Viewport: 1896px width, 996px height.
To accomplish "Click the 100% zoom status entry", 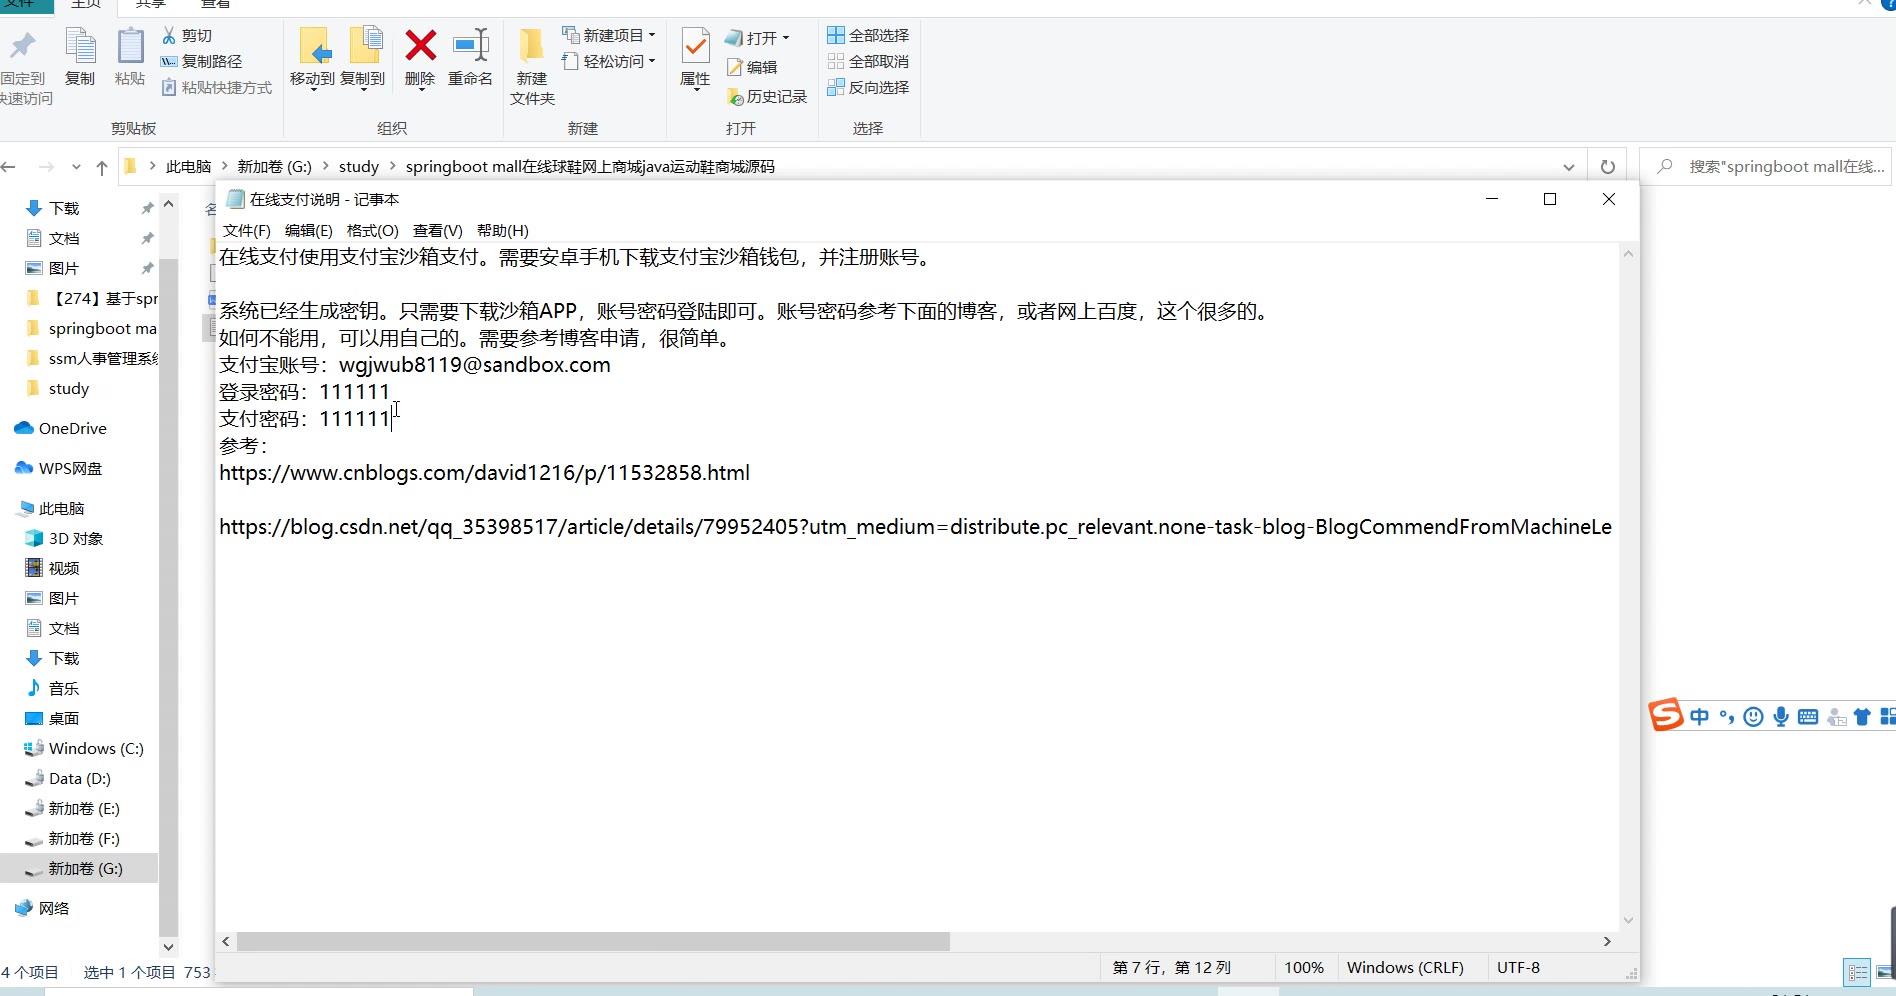I will pyautogui.click(x=1304, y=968).
